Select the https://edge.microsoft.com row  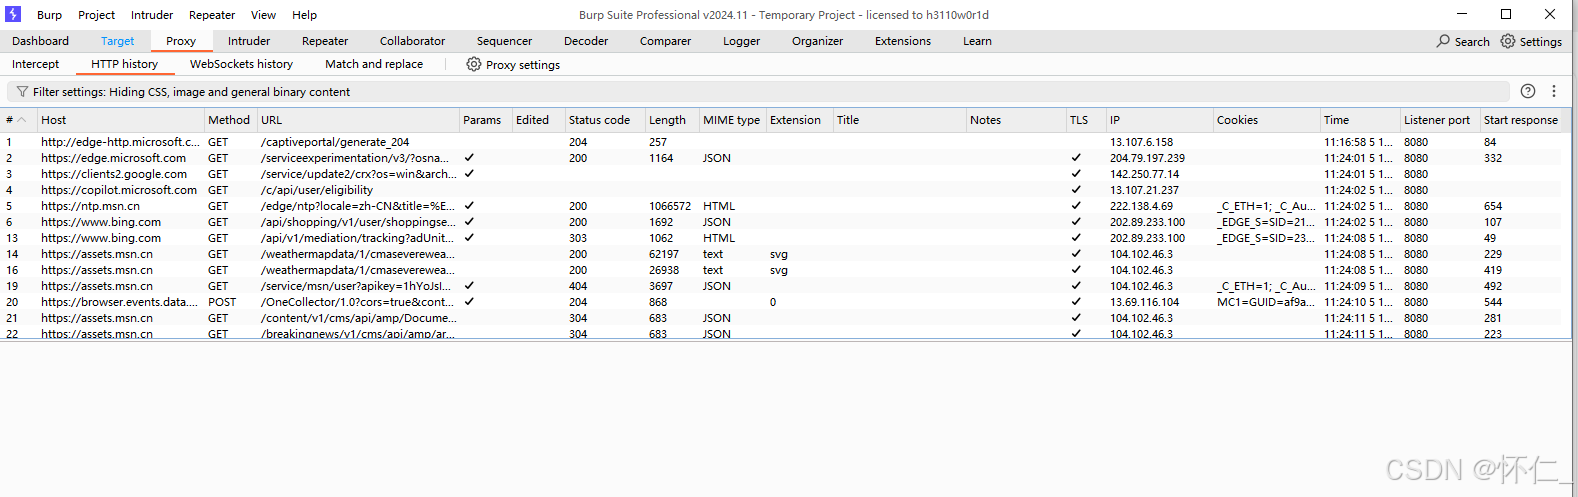pos(780,158)
